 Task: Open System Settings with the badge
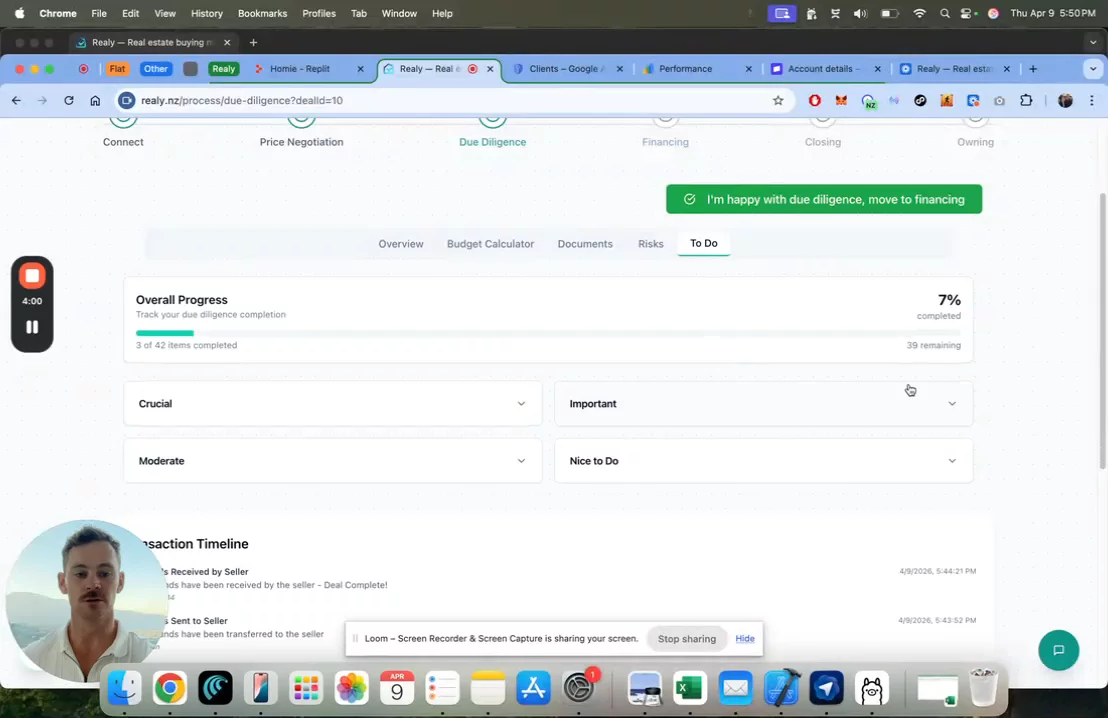coord(579,688)
